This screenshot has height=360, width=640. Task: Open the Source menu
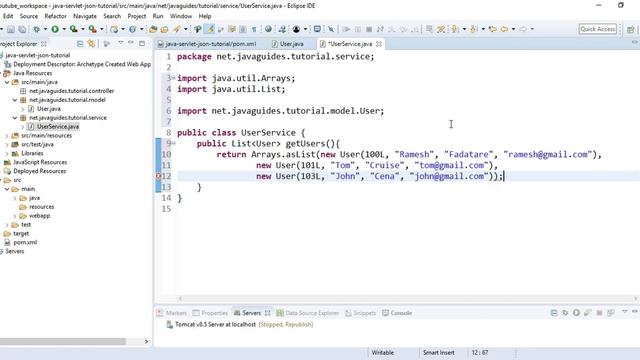click(x=29, y=16)
